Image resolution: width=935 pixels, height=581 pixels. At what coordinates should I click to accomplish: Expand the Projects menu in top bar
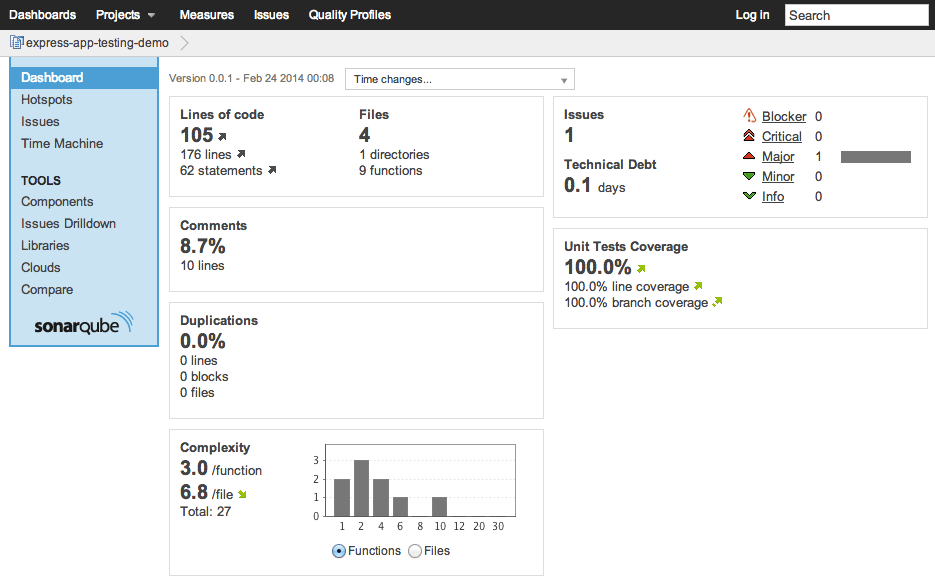click(x=125, y=15)
